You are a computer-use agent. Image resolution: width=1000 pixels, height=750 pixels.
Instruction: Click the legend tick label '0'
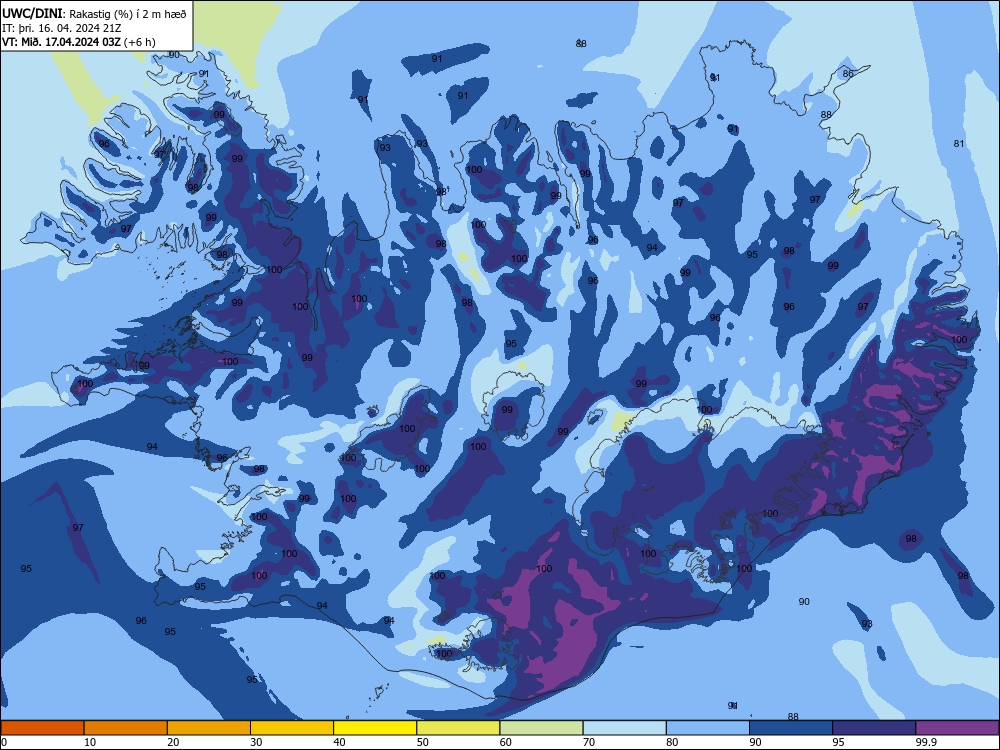(4, 742)
